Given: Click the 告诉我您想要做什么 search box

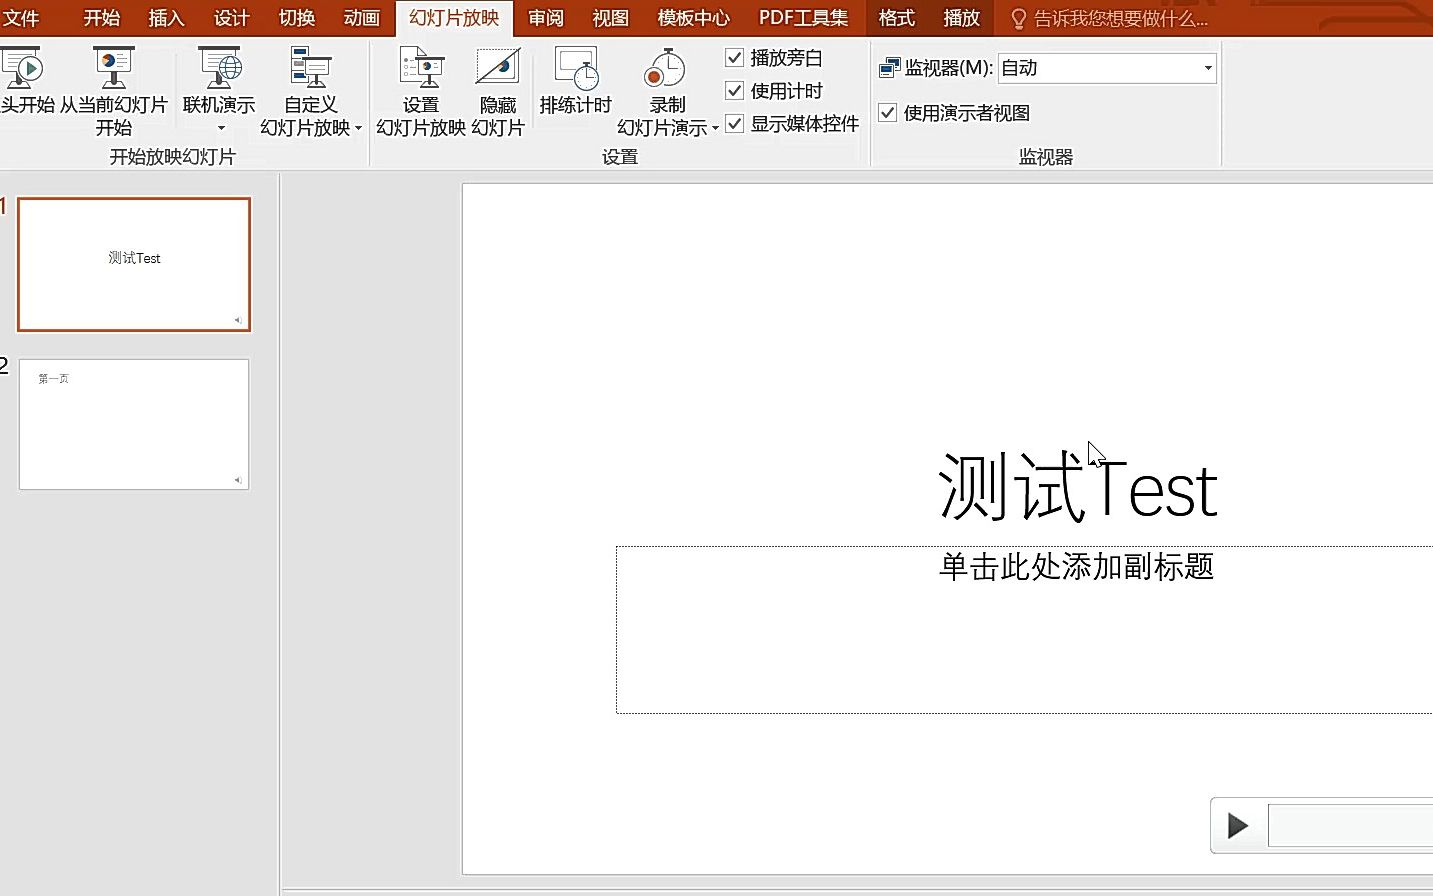Looking at the screenshot, I should pyautogui.click(x=1120, y=19).
